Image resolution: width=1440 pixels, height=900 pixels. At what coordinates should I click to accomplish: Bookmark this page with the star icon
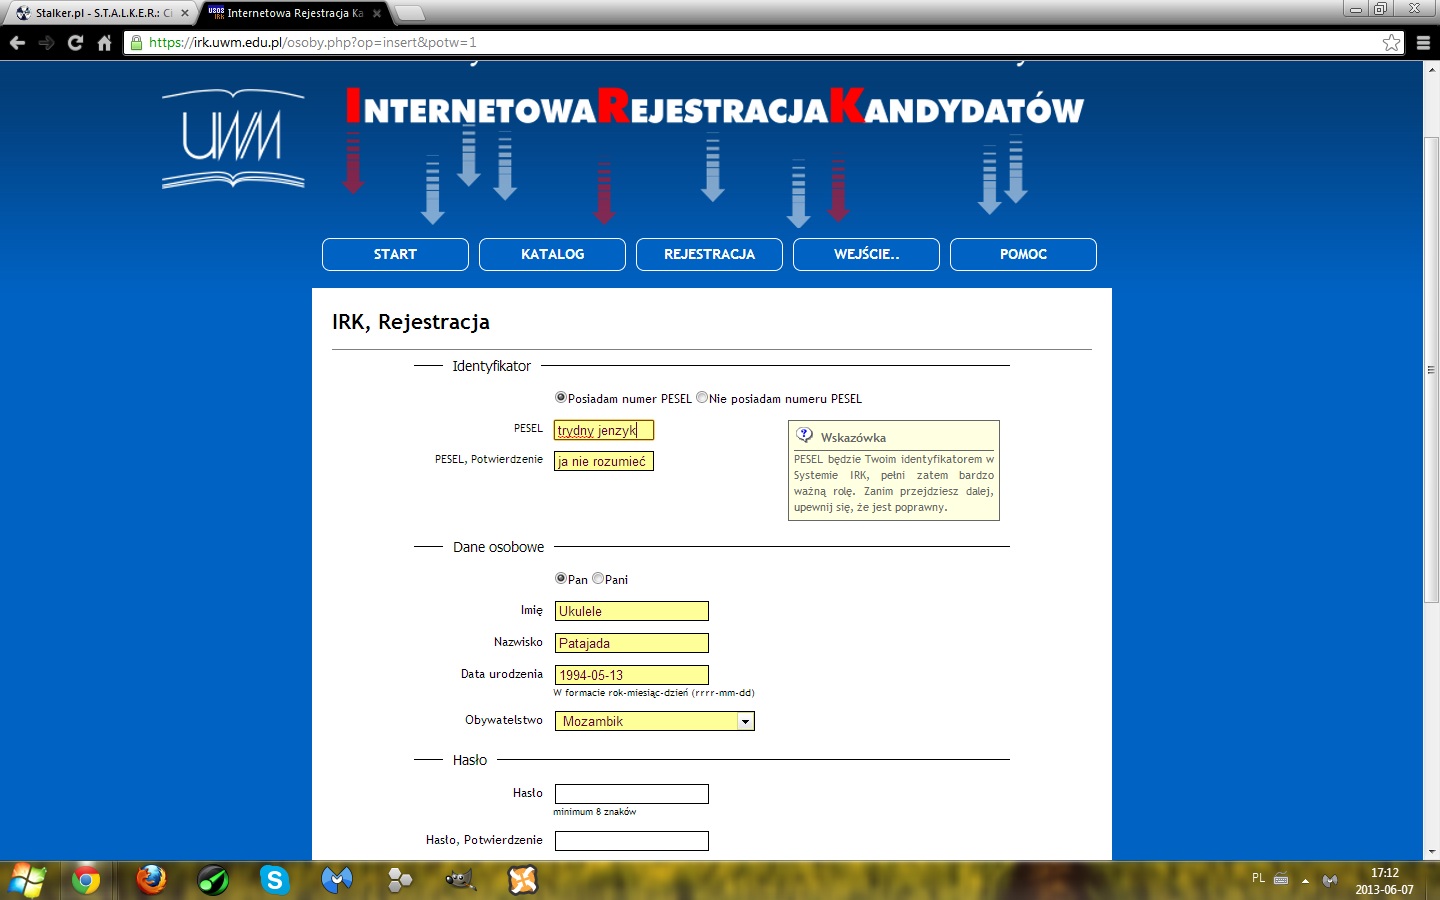click(x=1391, y=43)
